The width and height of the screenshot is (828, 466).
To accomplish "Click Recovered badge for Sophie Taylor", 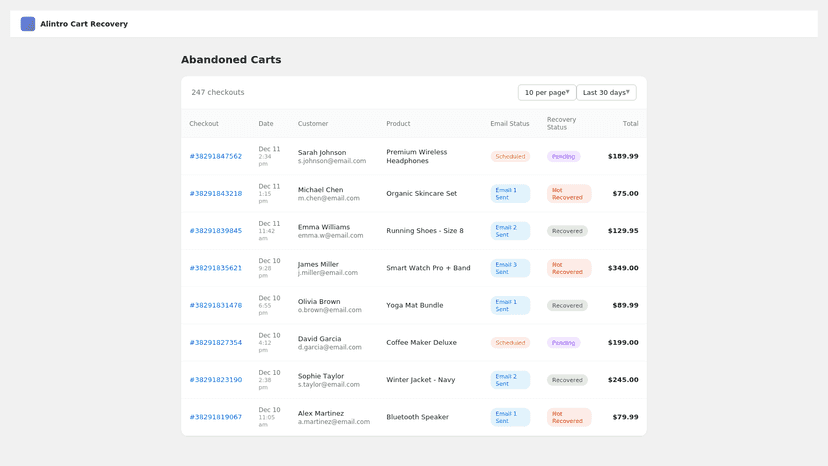I will tap(567, 380).
